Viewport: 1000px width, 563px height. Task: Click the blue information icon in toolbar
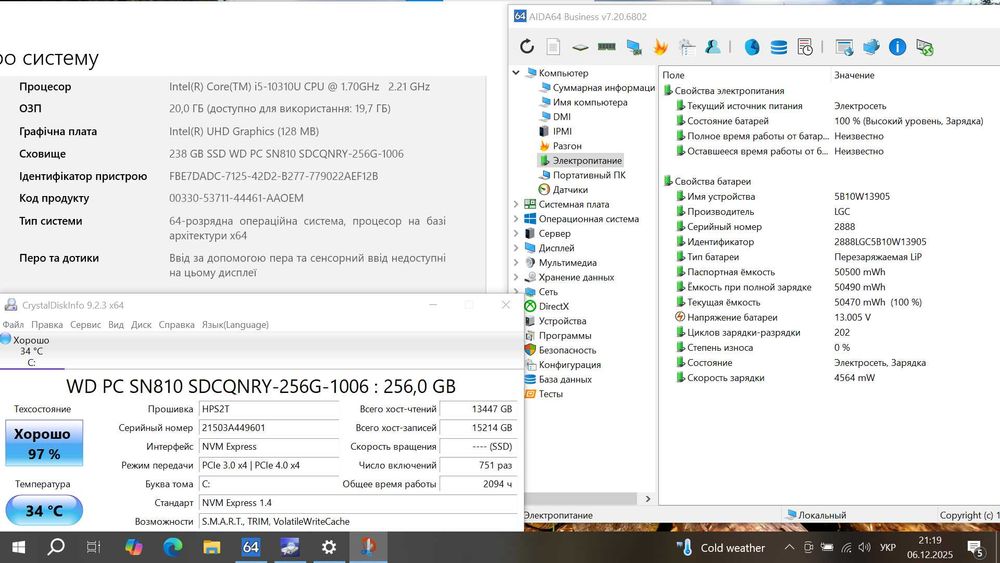click(x=897, y=47)
